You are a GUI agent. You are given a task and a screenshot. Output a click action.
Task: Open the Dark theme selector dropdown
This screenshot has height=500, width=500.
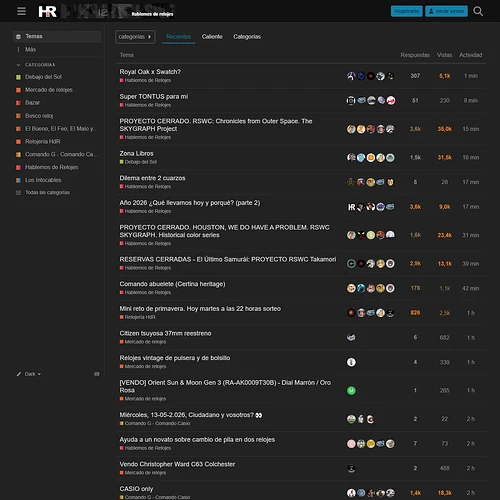coord(29,374)
